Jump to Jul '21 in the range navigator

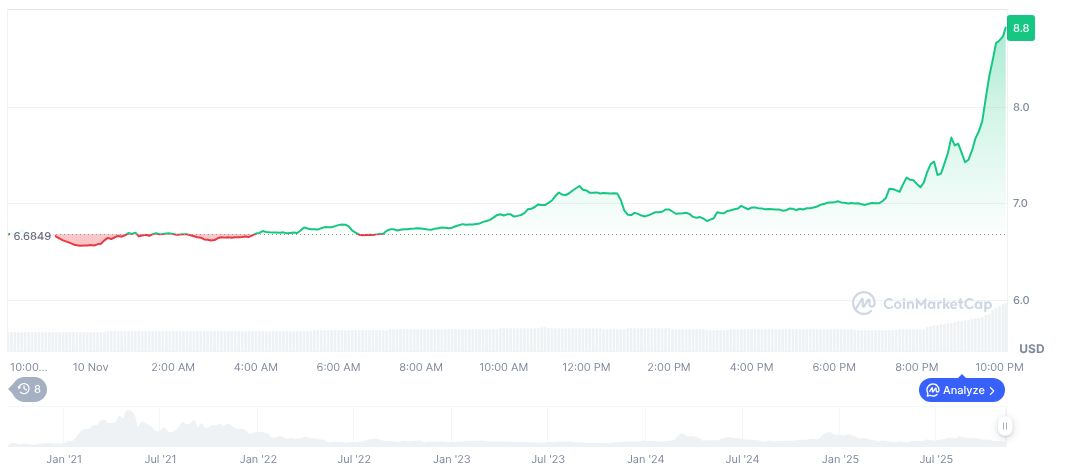pos(161,459)
